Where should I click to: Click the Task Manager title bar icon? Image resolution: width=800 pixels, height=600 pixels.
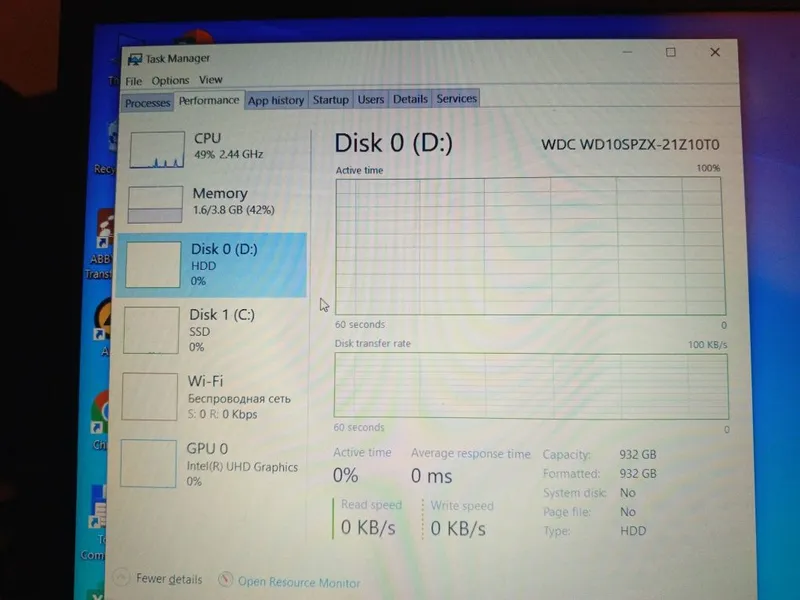pos(134,59)
